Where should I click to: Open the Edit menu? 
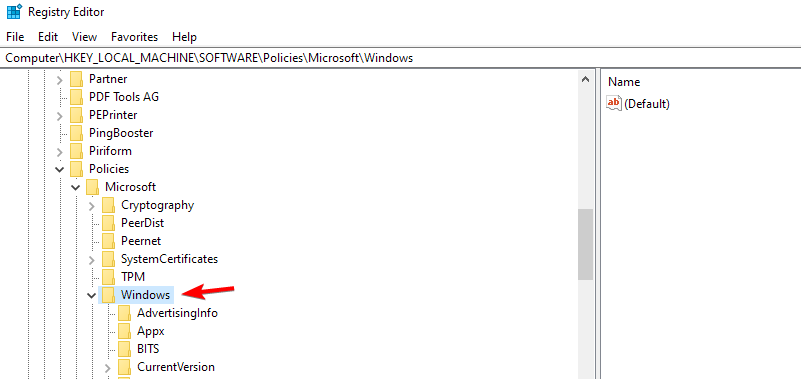(48, 37)
